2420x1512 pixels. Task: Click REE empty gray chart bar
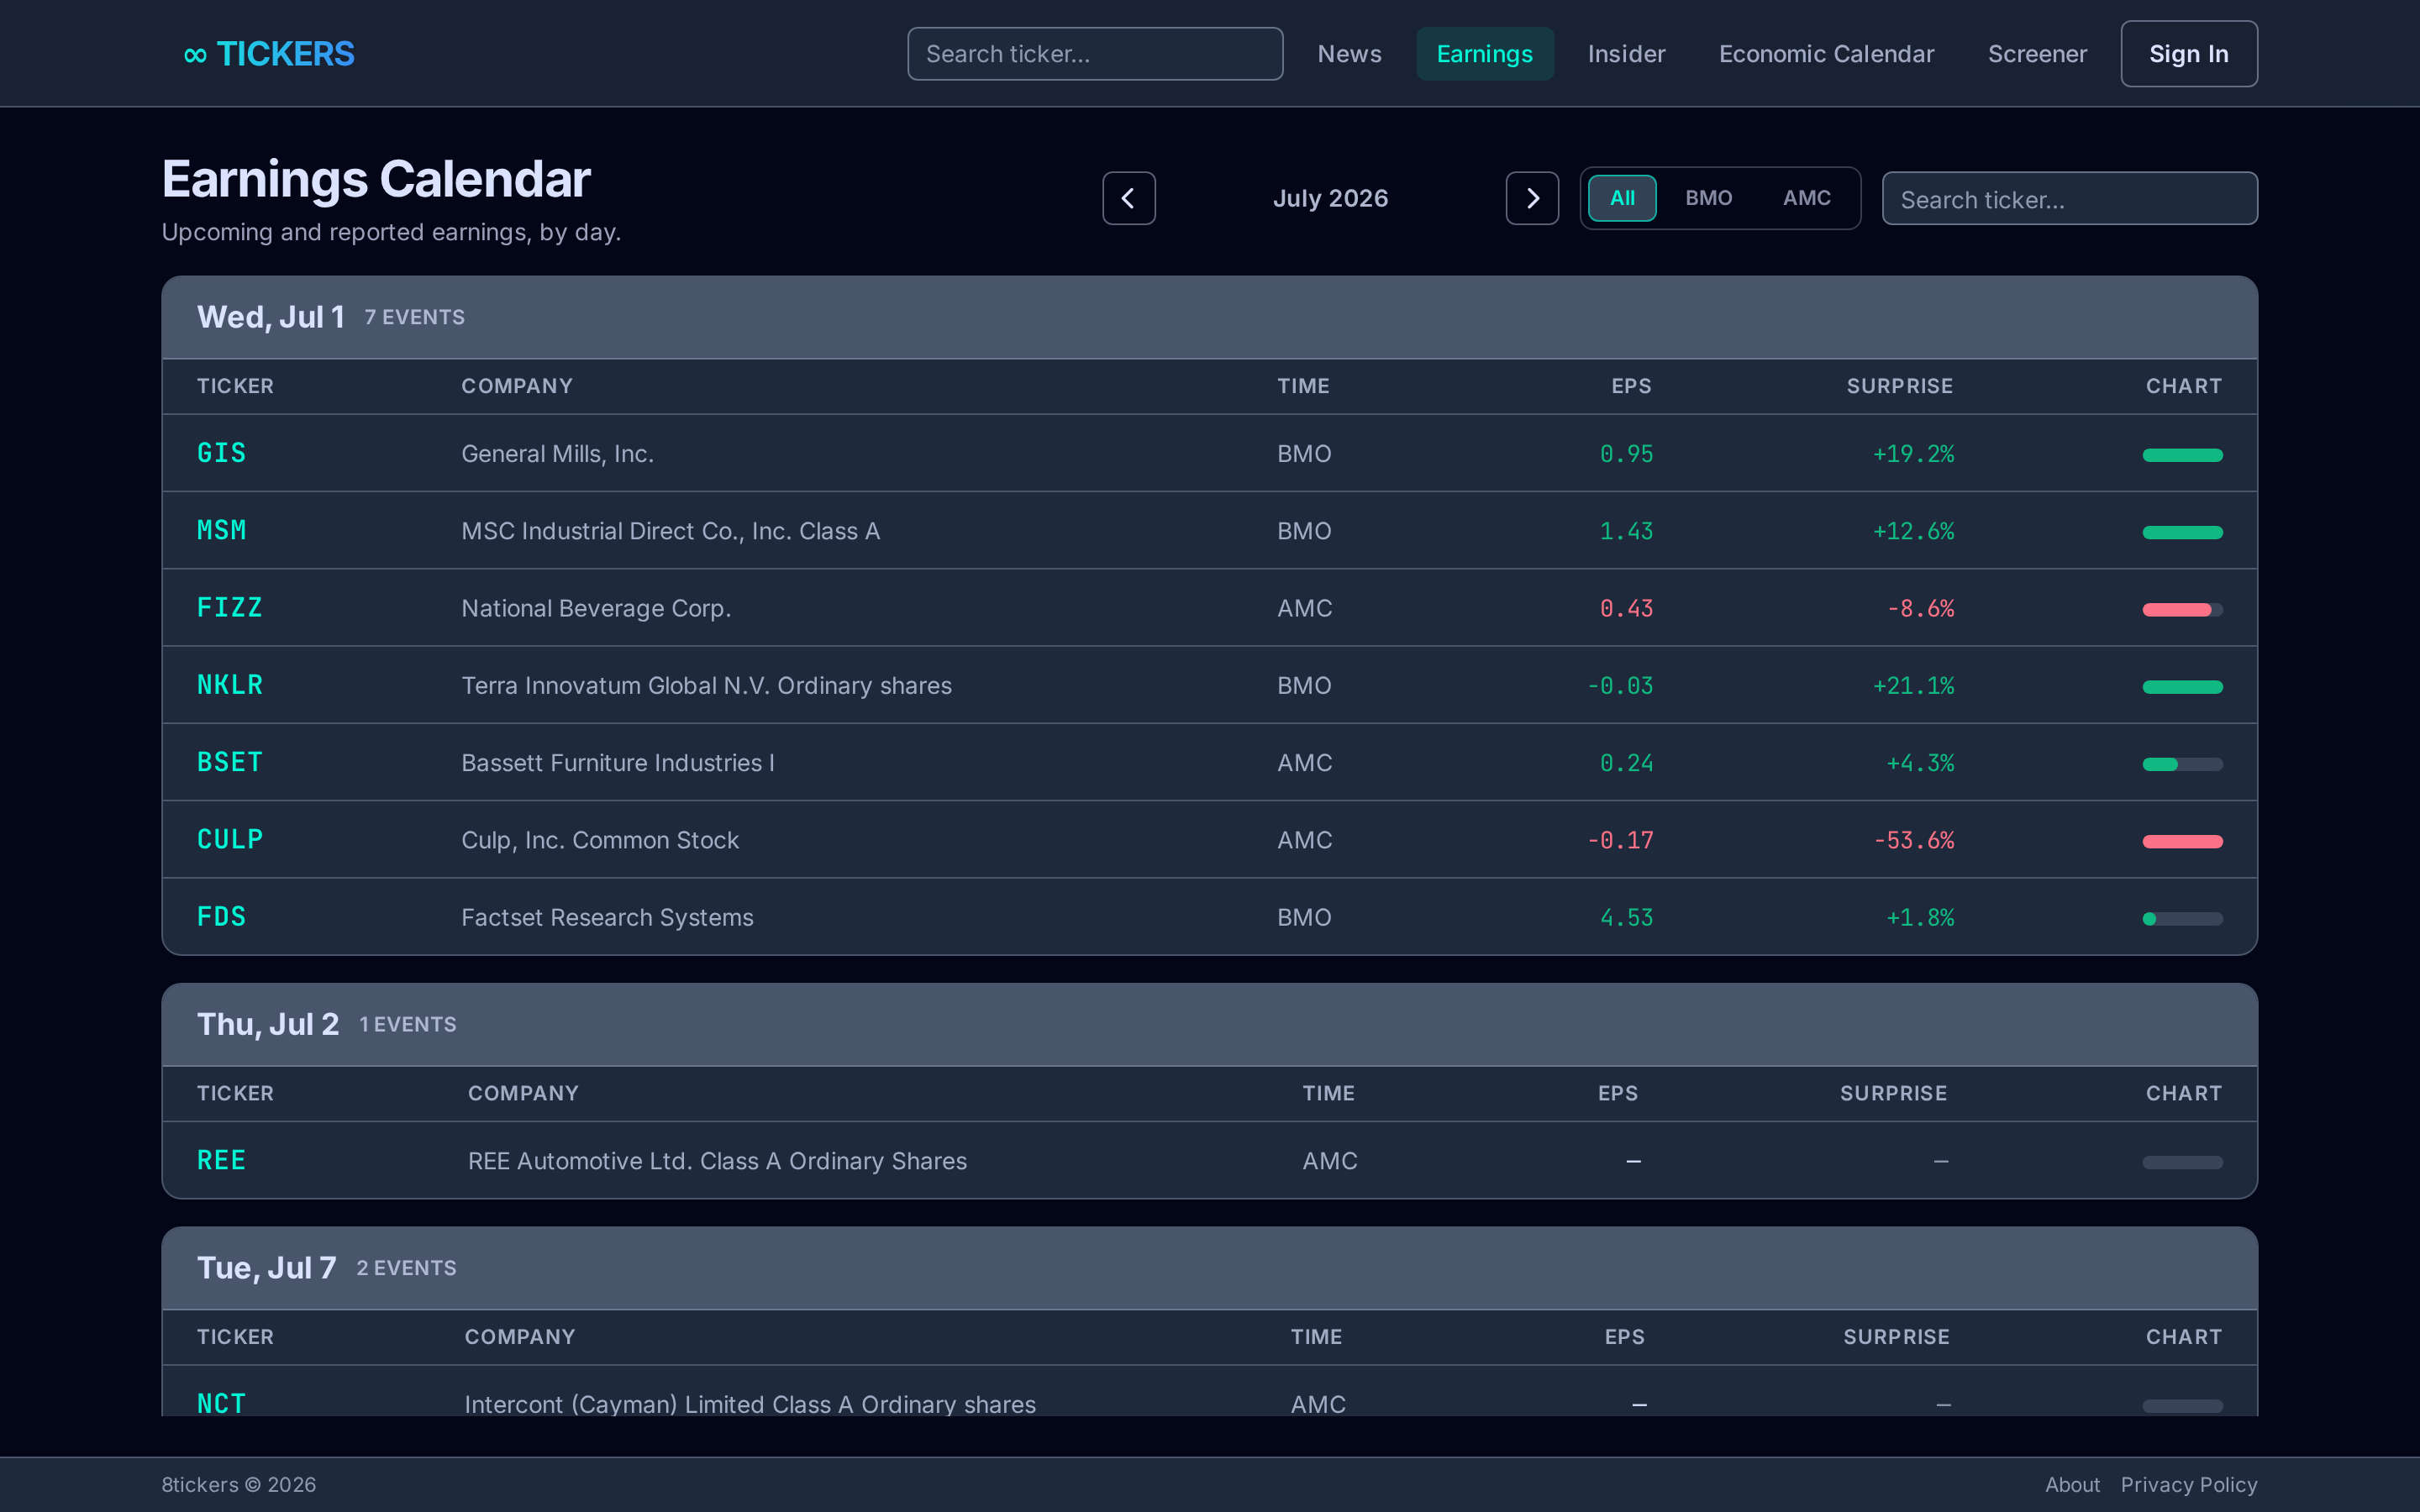coord(2182,1162)
